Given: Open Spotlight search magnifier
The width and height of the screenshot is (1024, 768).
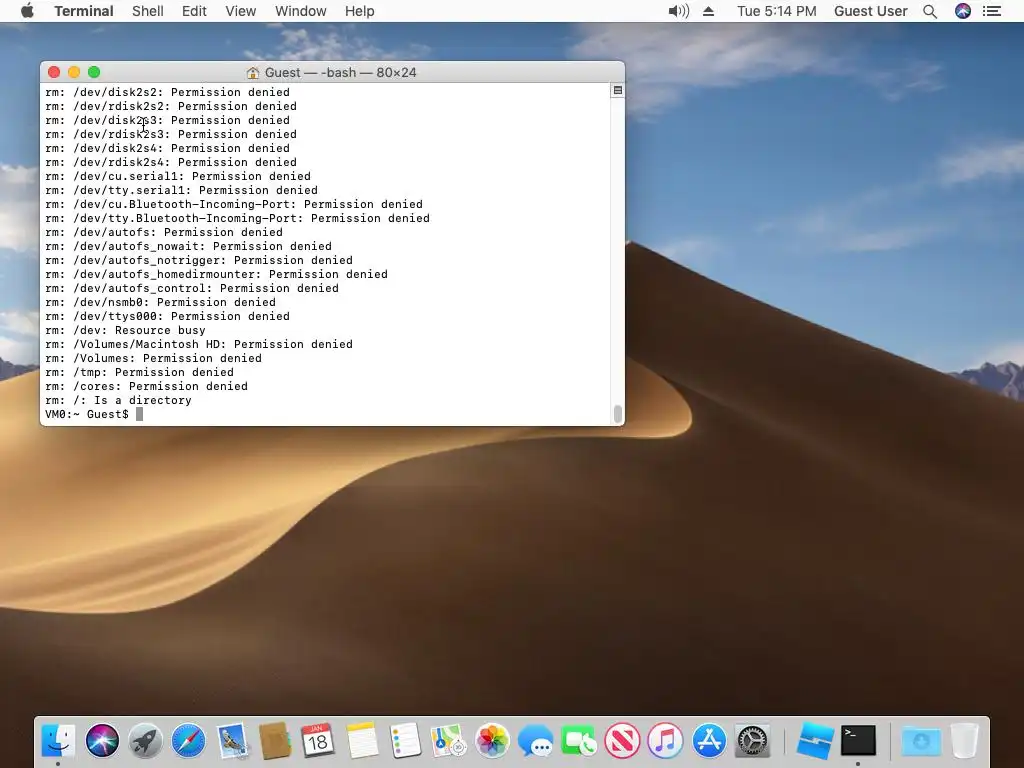Looking at the screenshot, I should pyautogui.click(x=930, y=11).
